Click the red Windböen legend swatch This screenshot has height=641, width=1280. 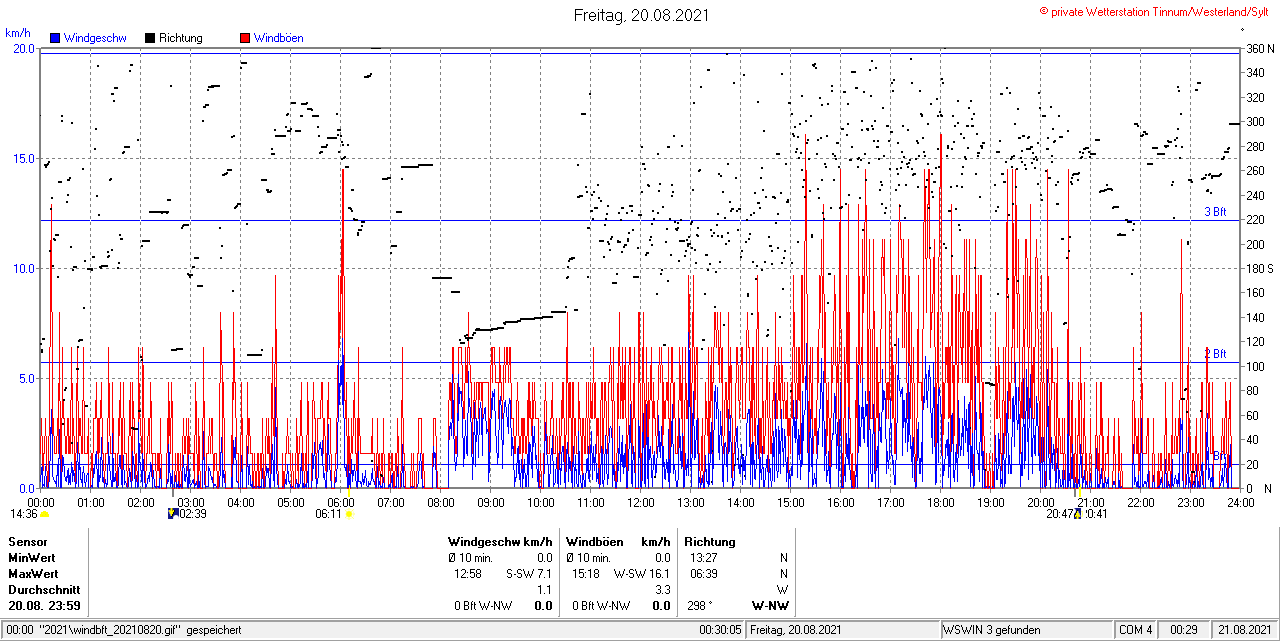tap(245, 38)
